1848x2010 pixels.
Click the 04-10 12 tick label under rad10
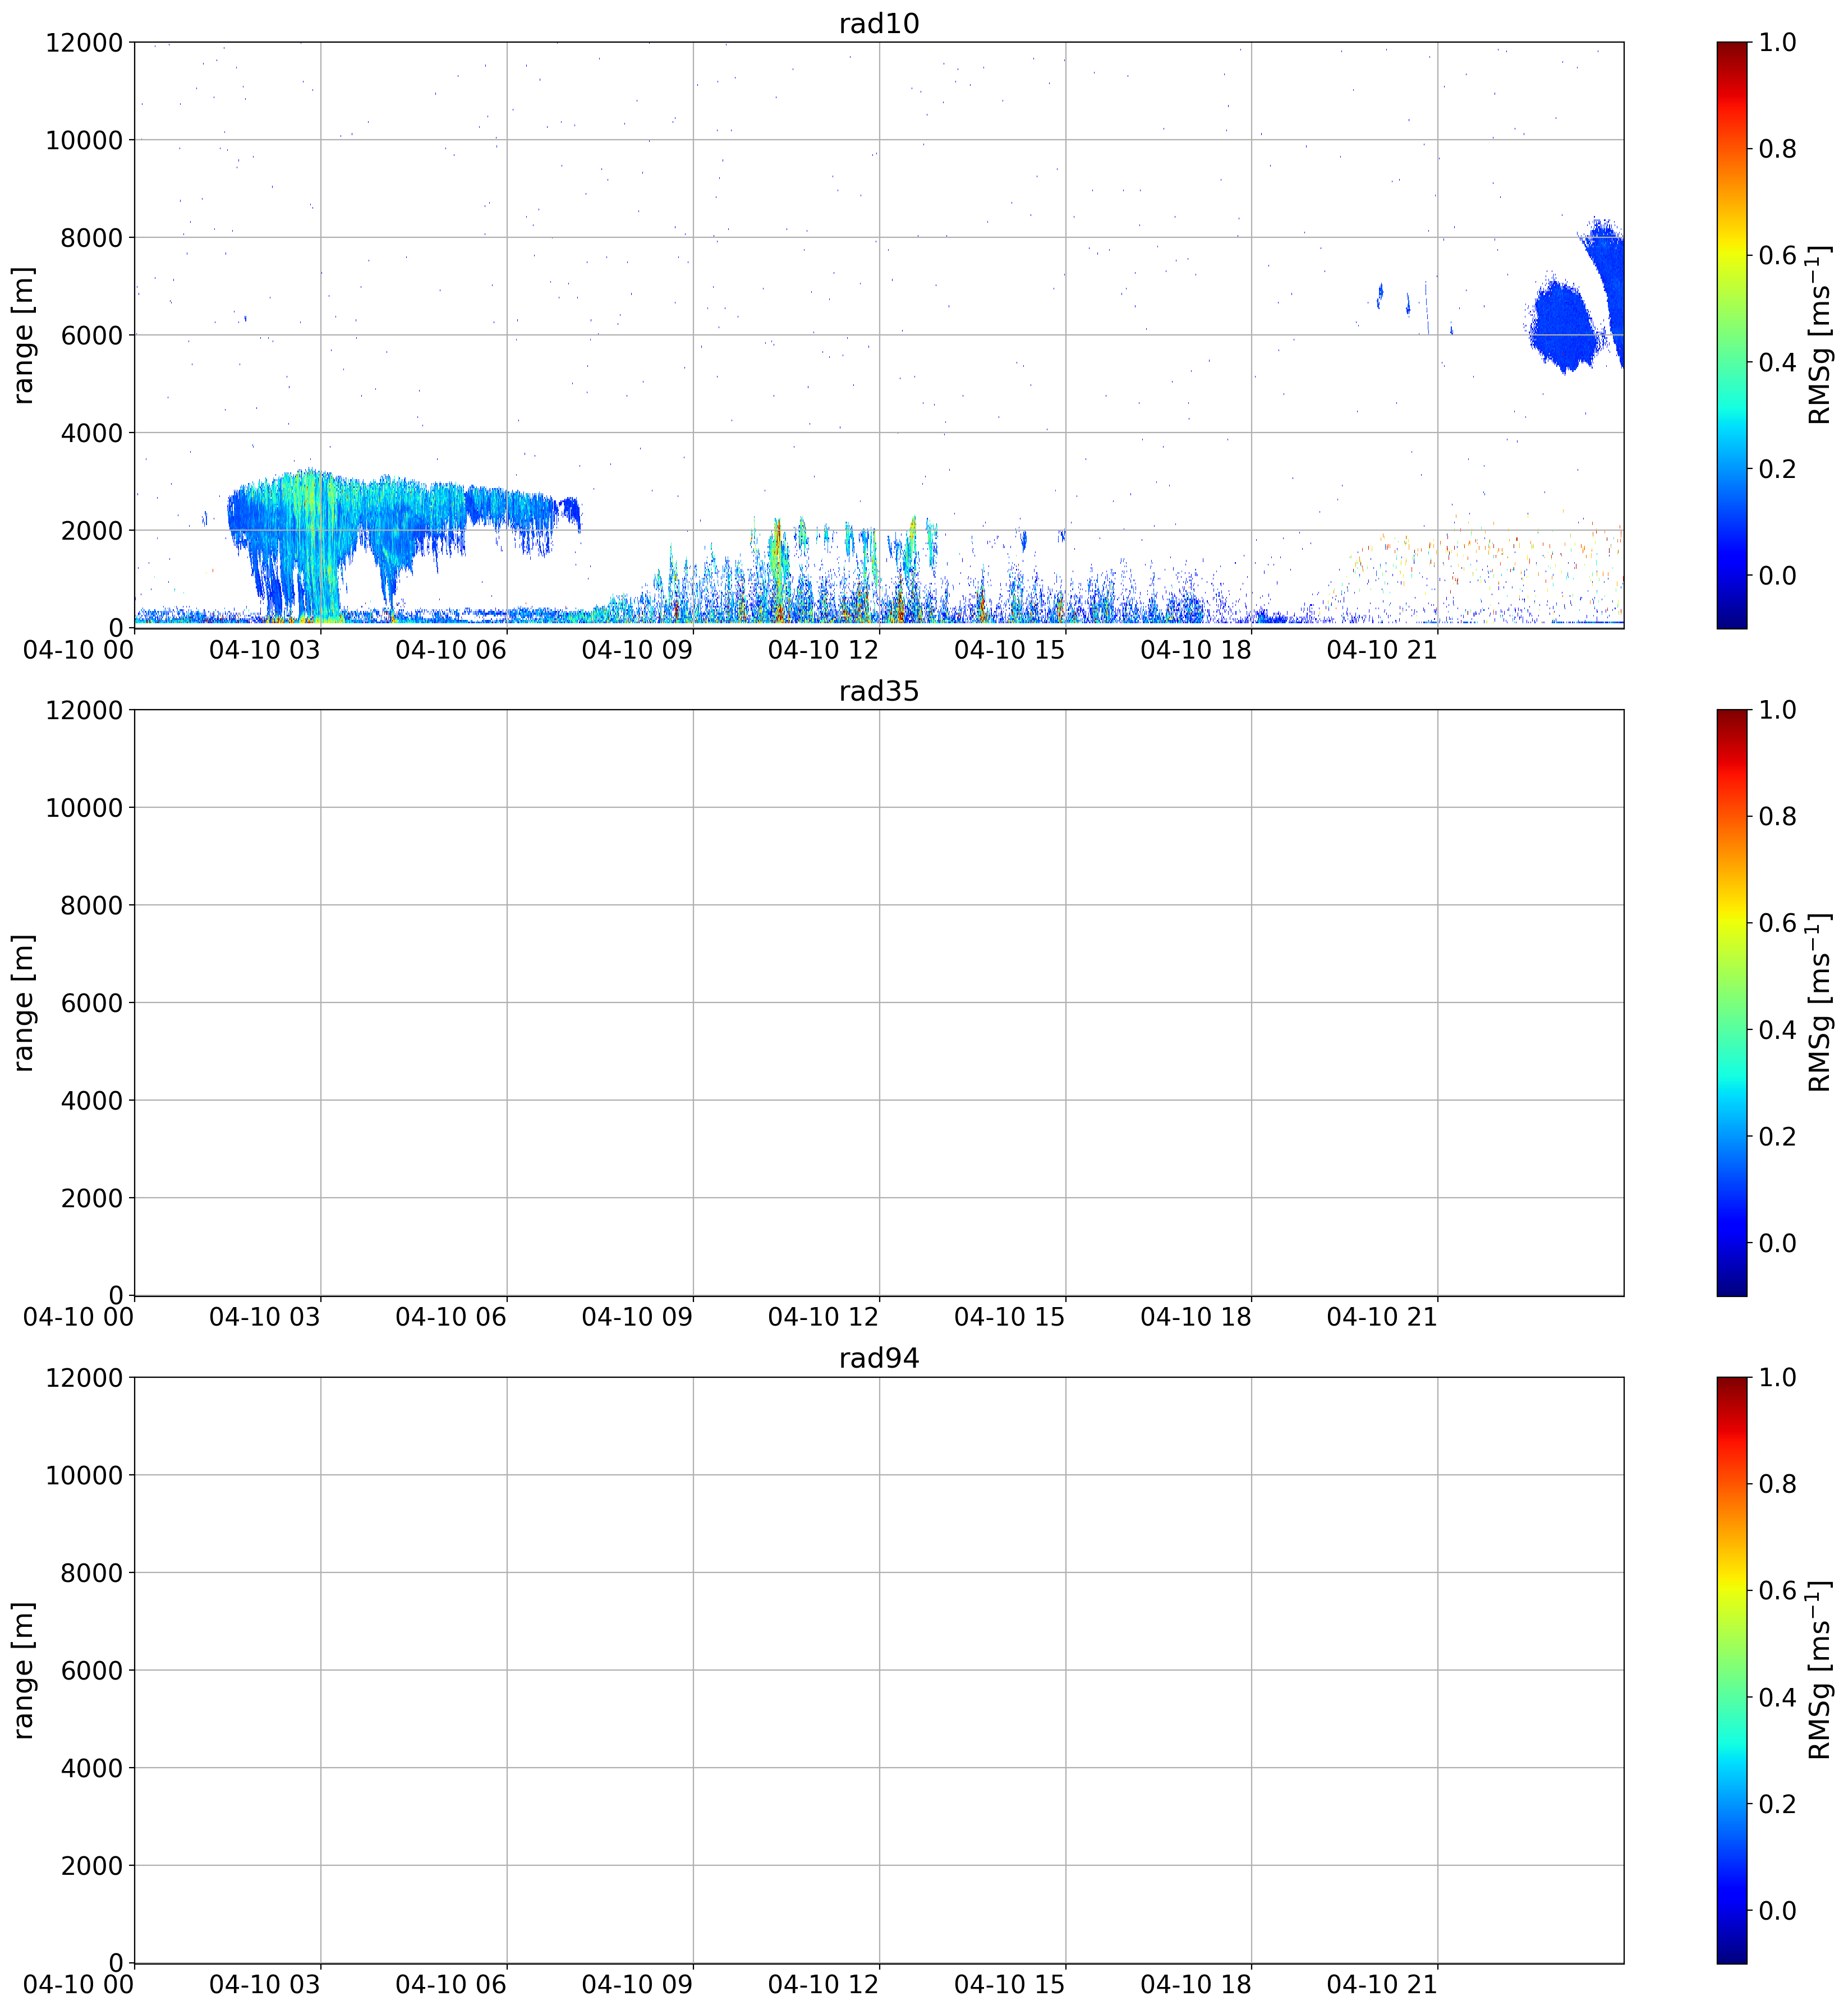coord(823,650)
